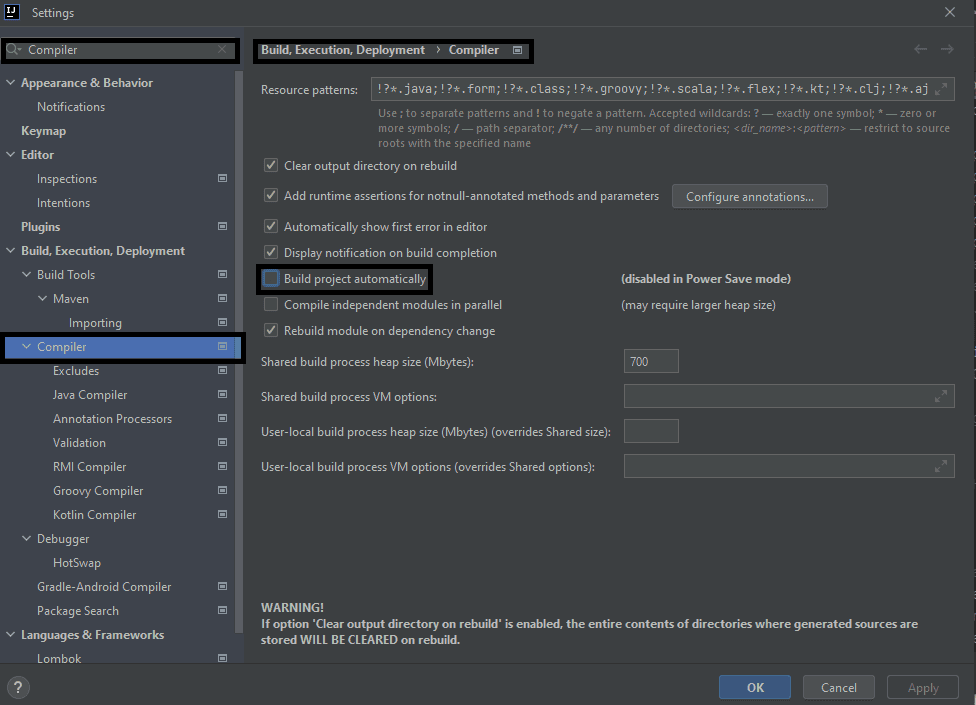Click Shared build process VM options field

[x=789, y=396]
